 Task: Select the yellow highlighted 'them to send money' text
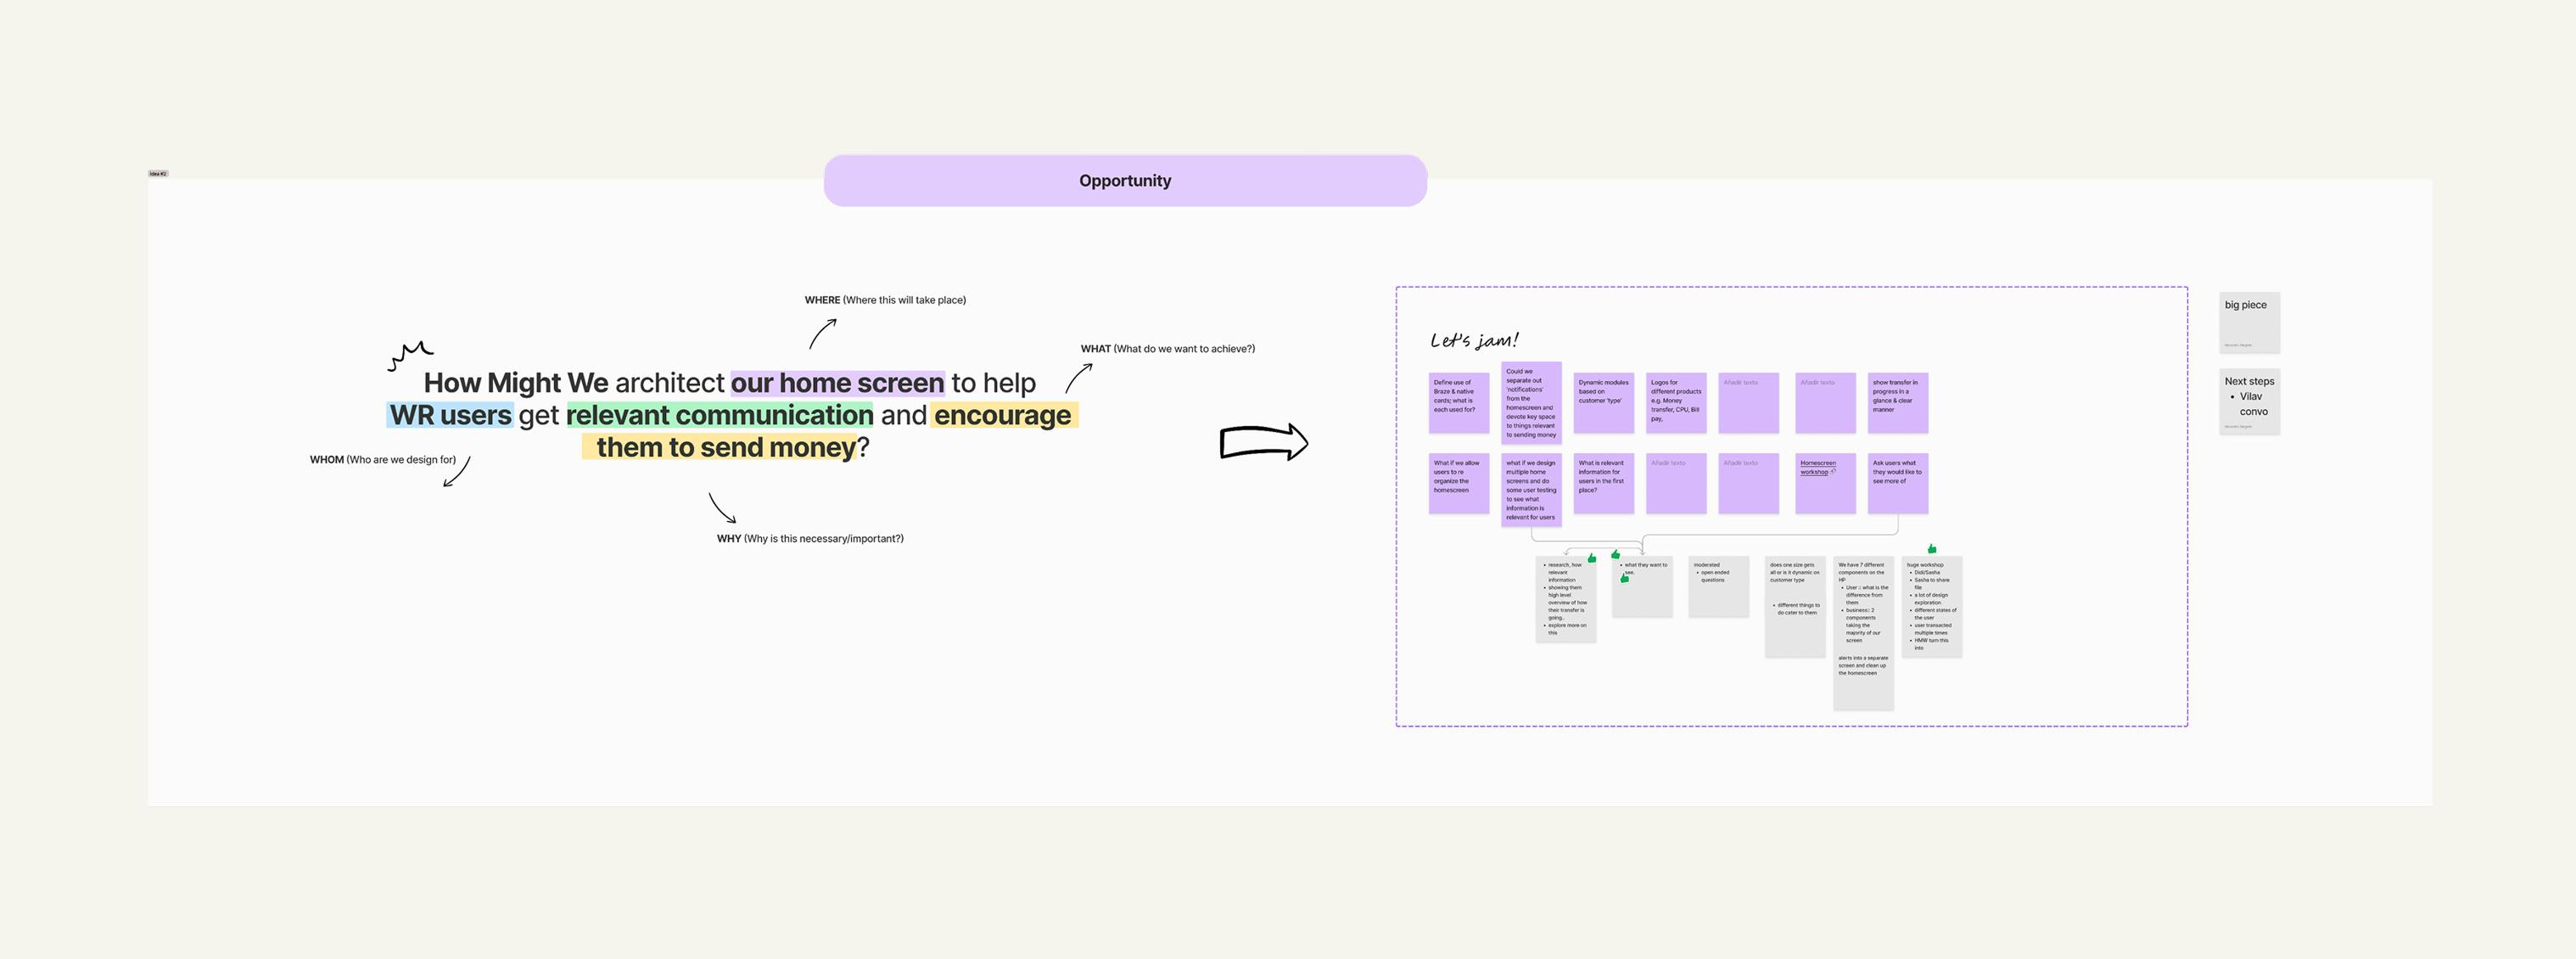click(x=726, y=447)
